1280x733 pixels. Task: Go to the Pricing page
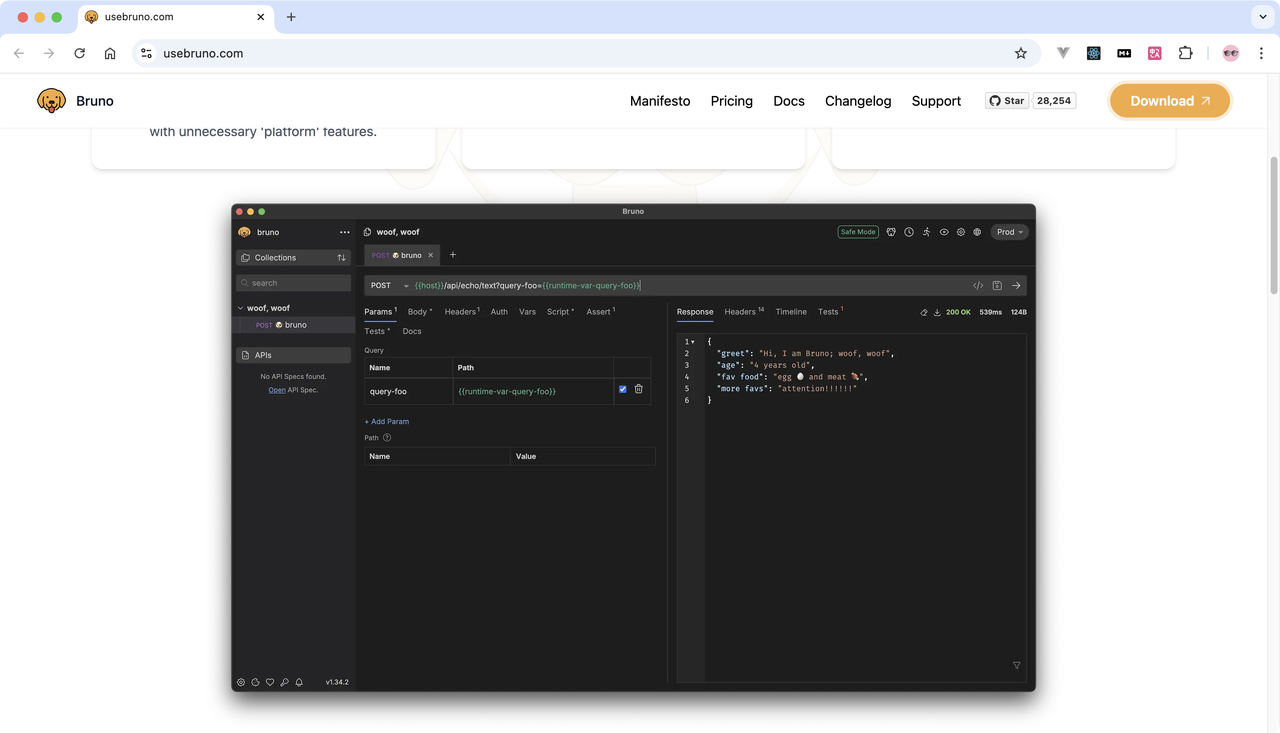(x=732, y=101)
